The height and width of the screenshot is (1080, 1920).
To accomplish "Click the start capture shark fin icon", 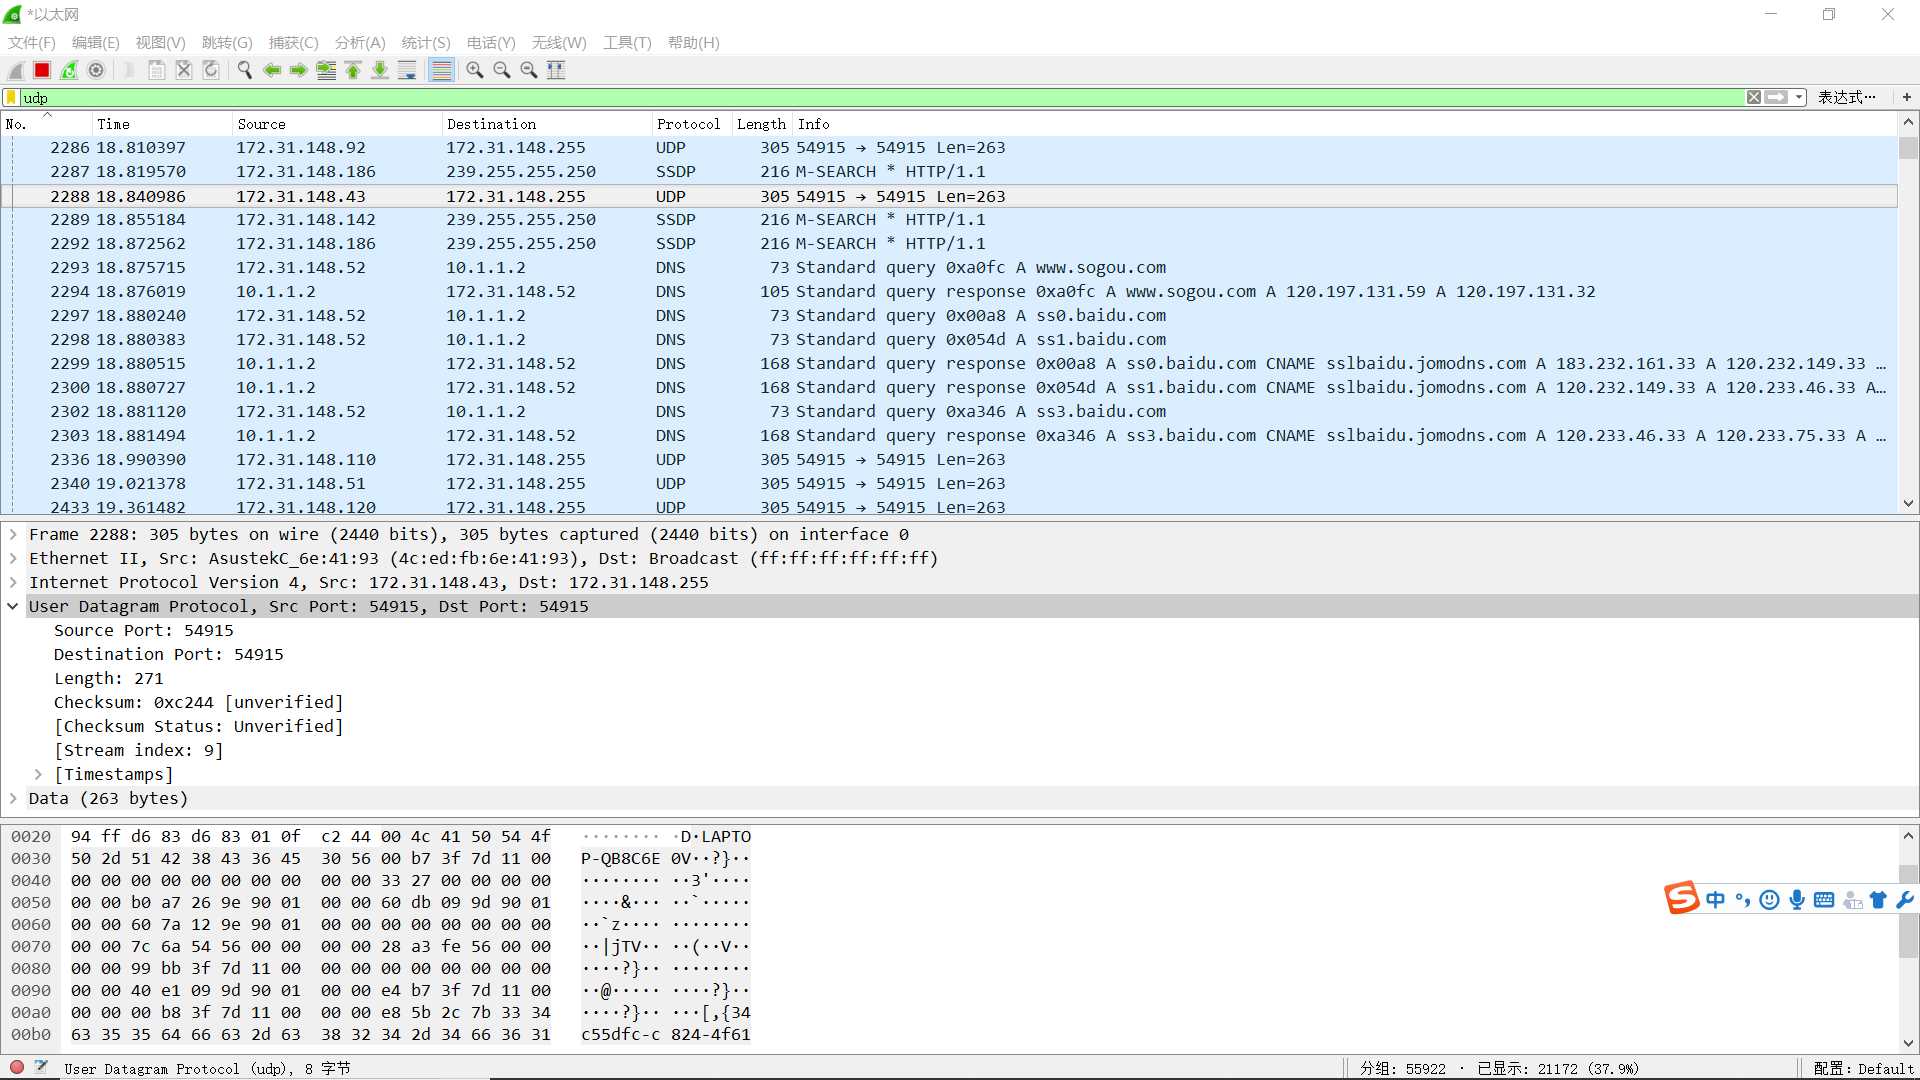I will tap(16, 70).
